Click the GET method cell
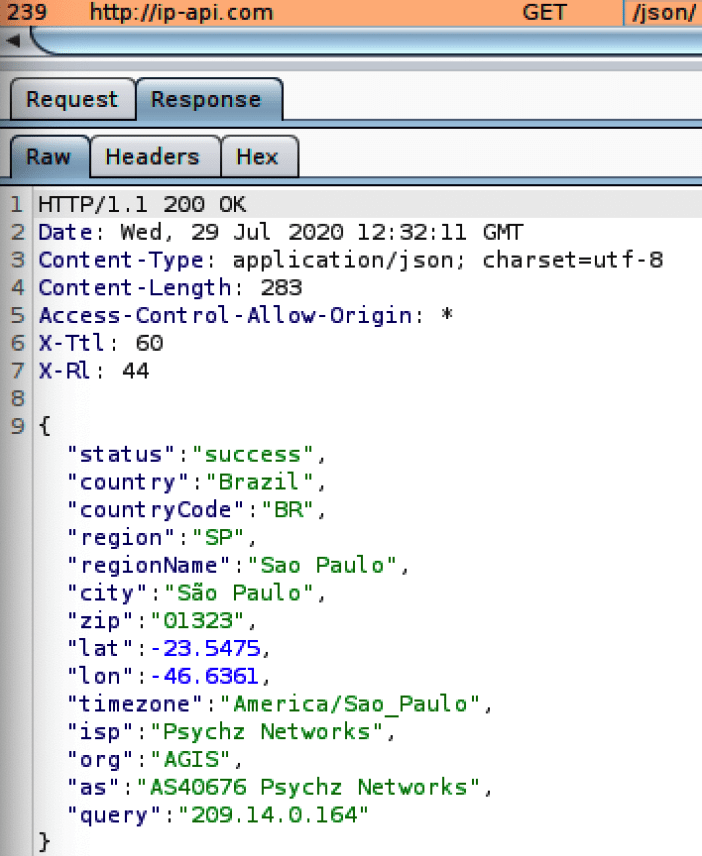The image size is (702, 856). (x=544, y=12)
